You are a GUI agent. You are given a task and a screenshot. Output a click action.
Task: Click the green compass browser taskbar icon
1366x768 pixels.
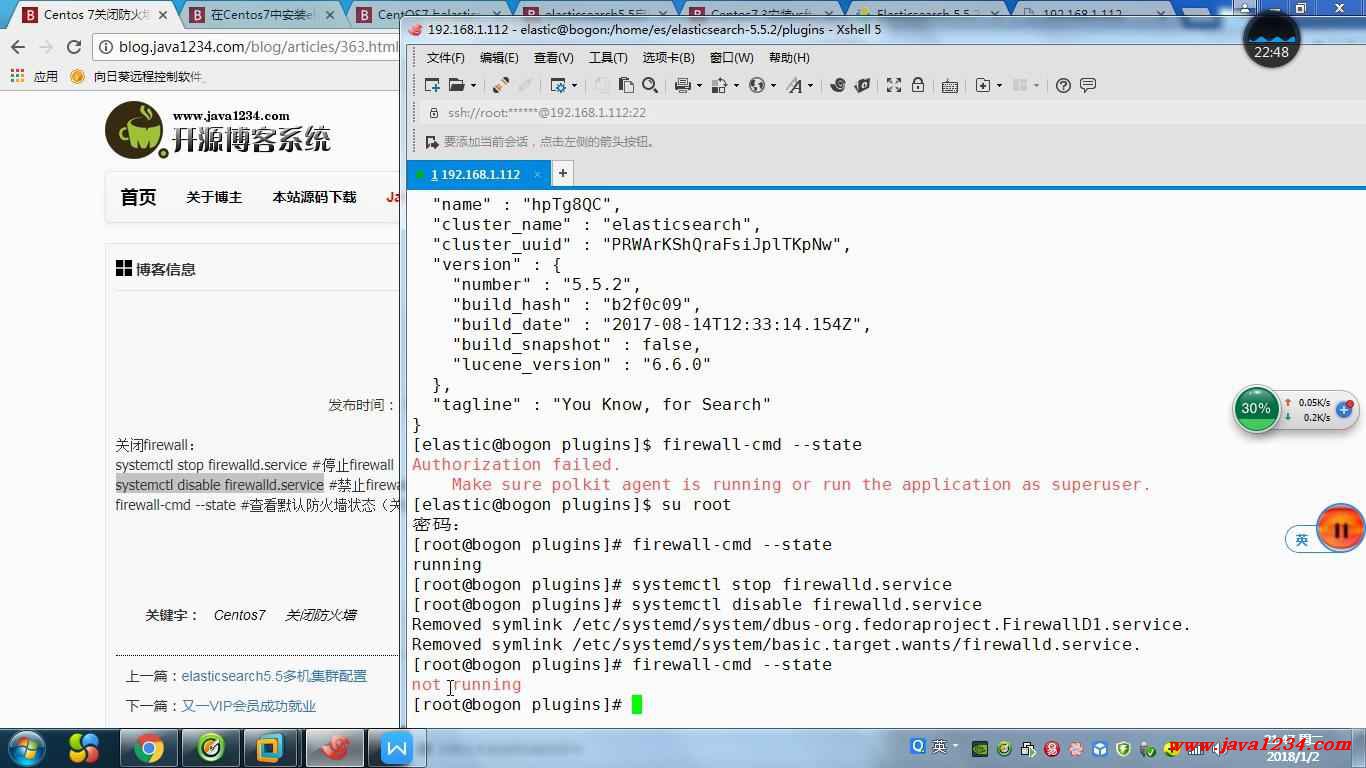click(x=211, y=747)
